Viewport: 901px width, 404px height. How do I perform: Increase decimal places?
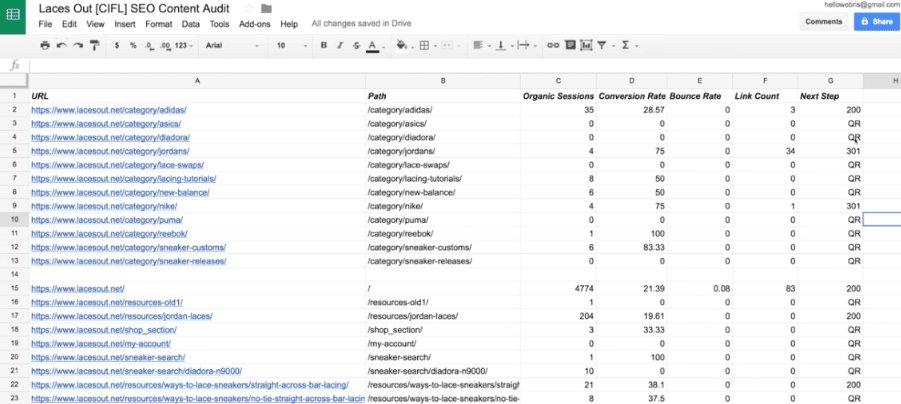coord(165,45)
